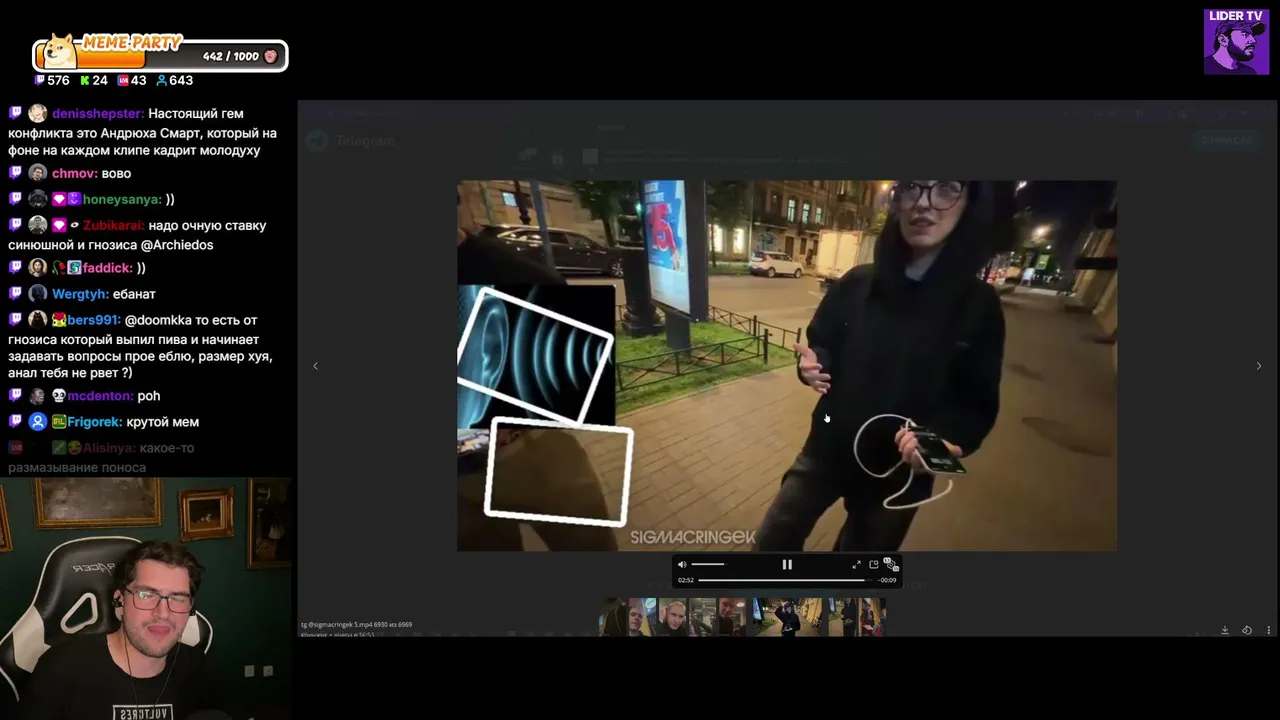Click chmov's avatar in chat

[x=38, y=173]
